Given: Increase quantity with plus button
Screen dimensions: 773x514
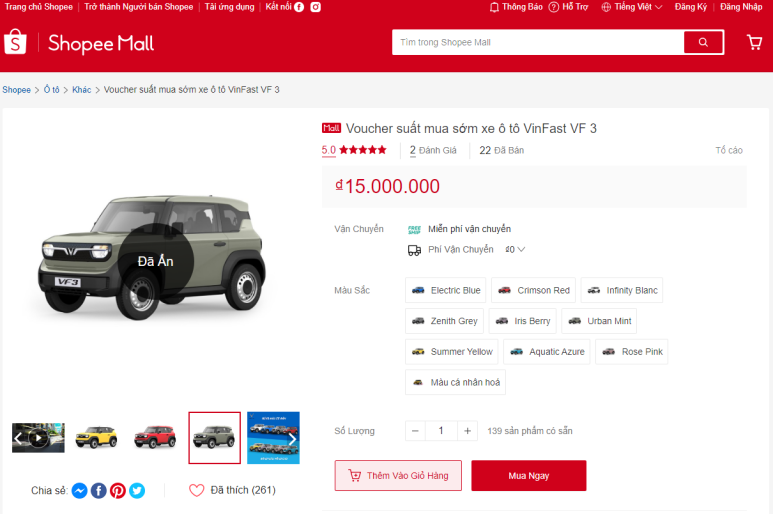Looking at the screenshot, I should pyautogui.click(x=467, y=431).
